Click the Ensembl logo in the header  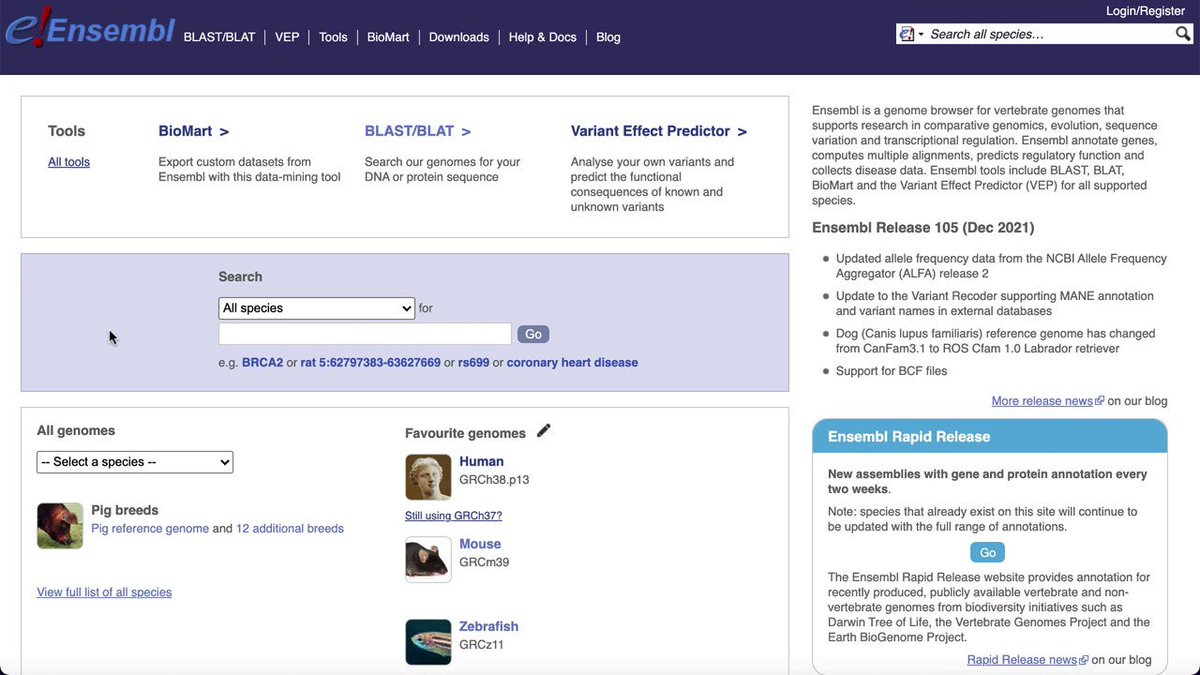coord(89,30)
